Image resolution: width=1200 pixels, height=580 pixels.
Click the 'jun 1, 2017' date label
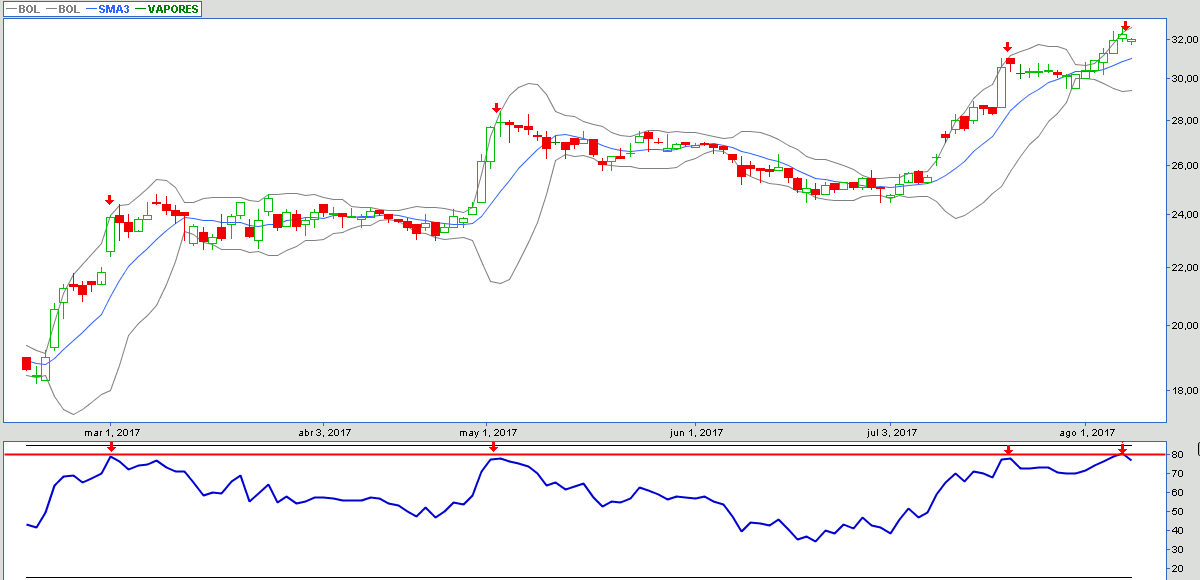pyautogui.click(x=696, y=433)
